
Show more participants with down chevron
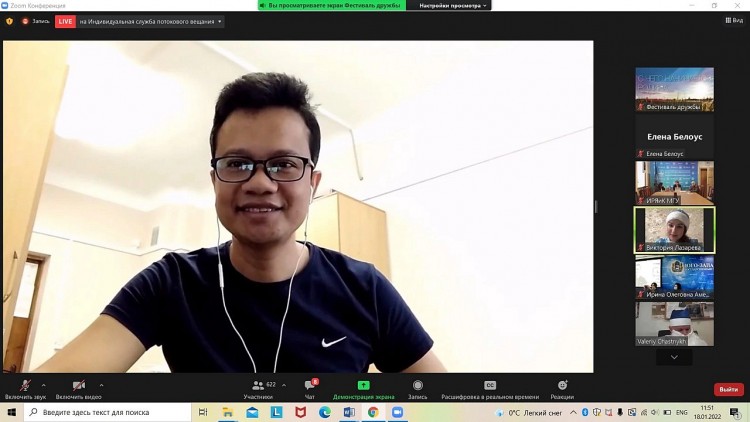674,357
